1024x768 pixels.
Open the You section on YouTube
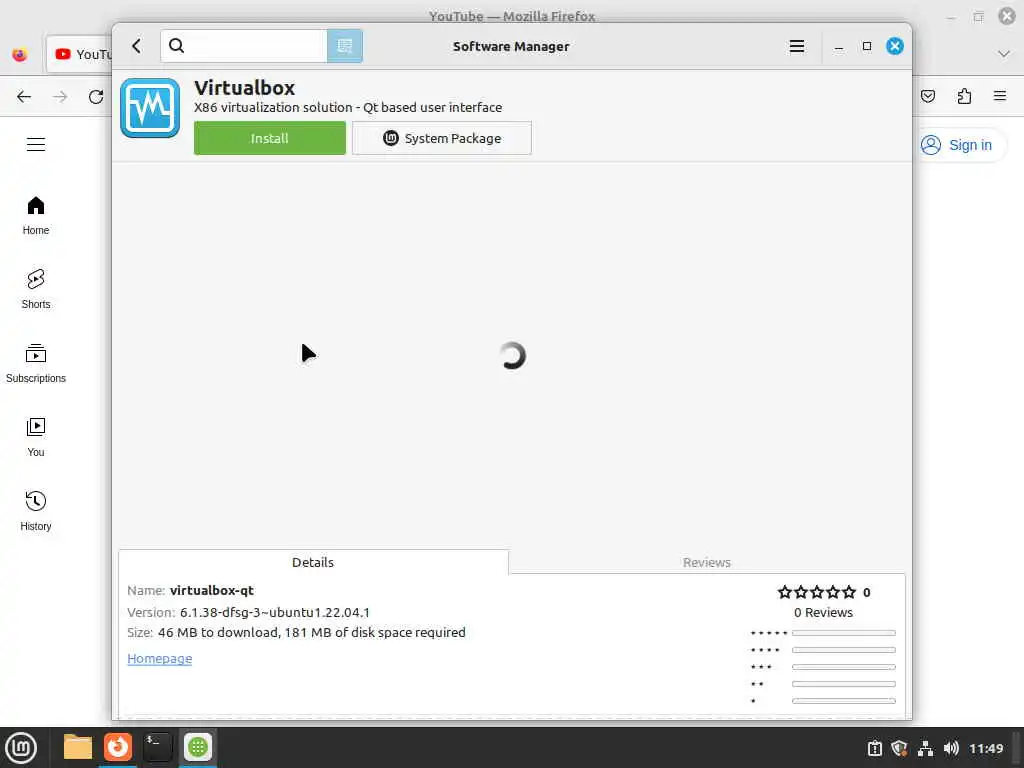(x=36, y=438)
